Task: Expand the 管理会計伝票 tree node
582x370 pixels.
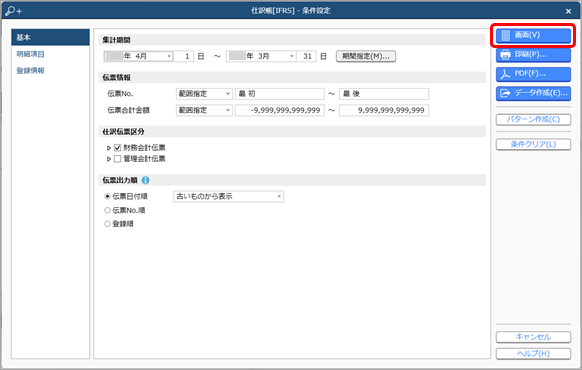Action: pyautogui.click(x=109, y=159)
